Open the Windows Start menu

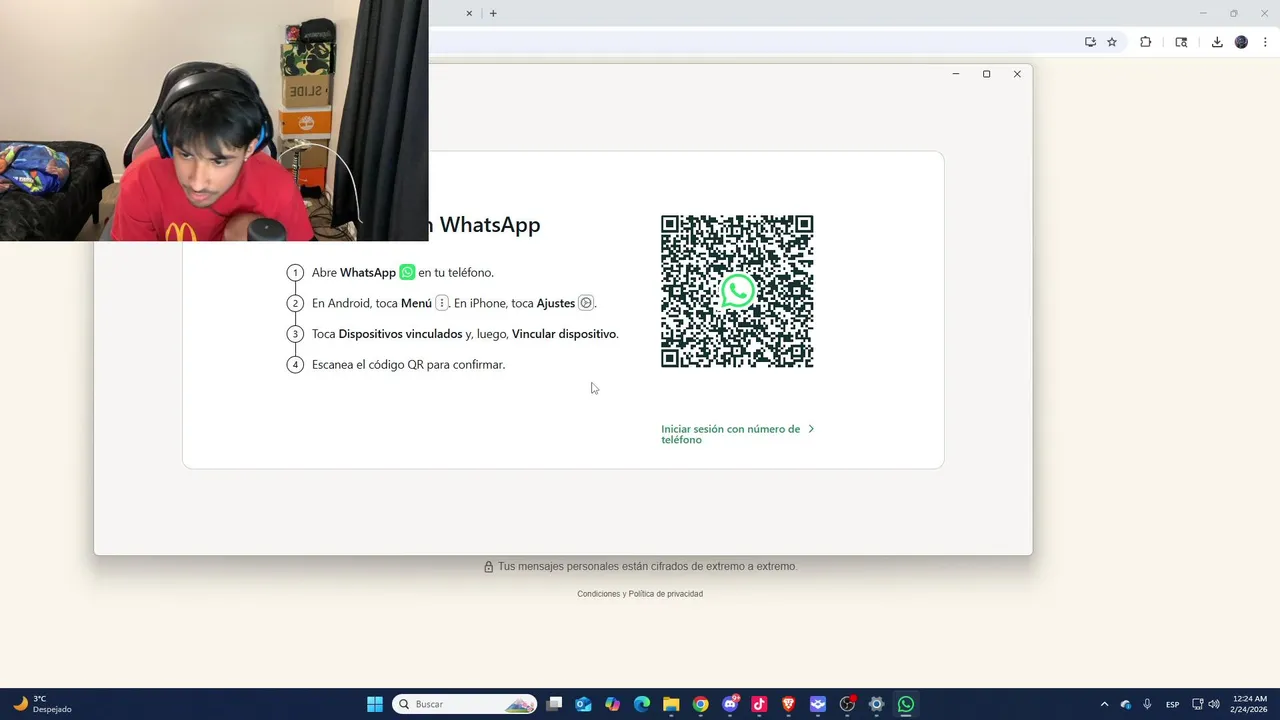(x=375, y=704)
